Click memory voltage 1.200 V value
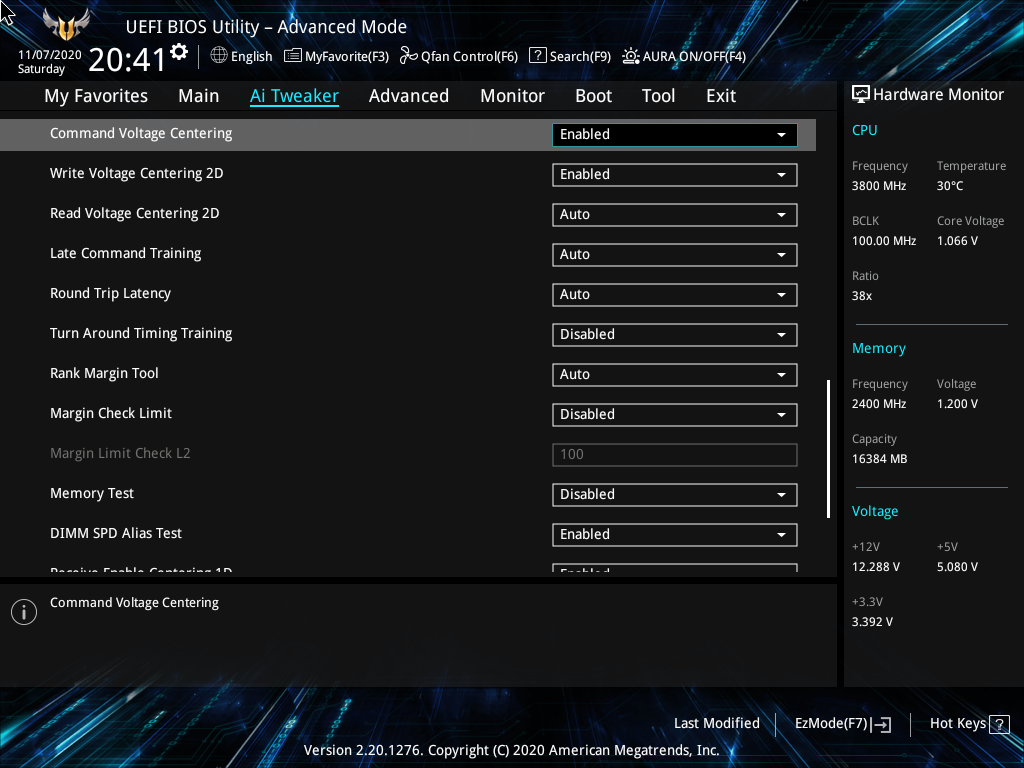Viewport: 1024px width, 768px height. click(x=957, y=404)
